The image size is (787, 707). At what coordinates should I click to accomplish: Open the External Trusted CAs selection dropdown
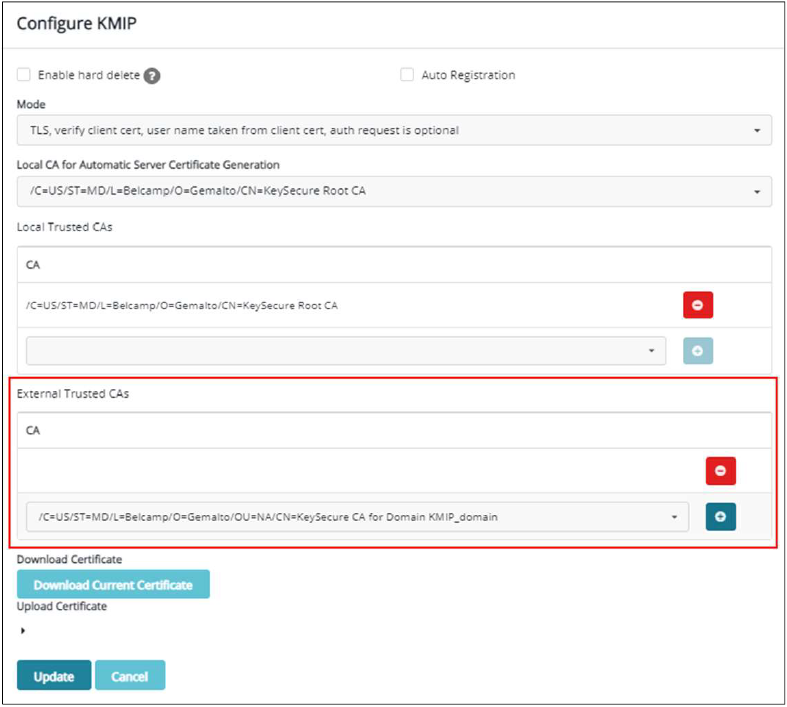tap(357, 517)
